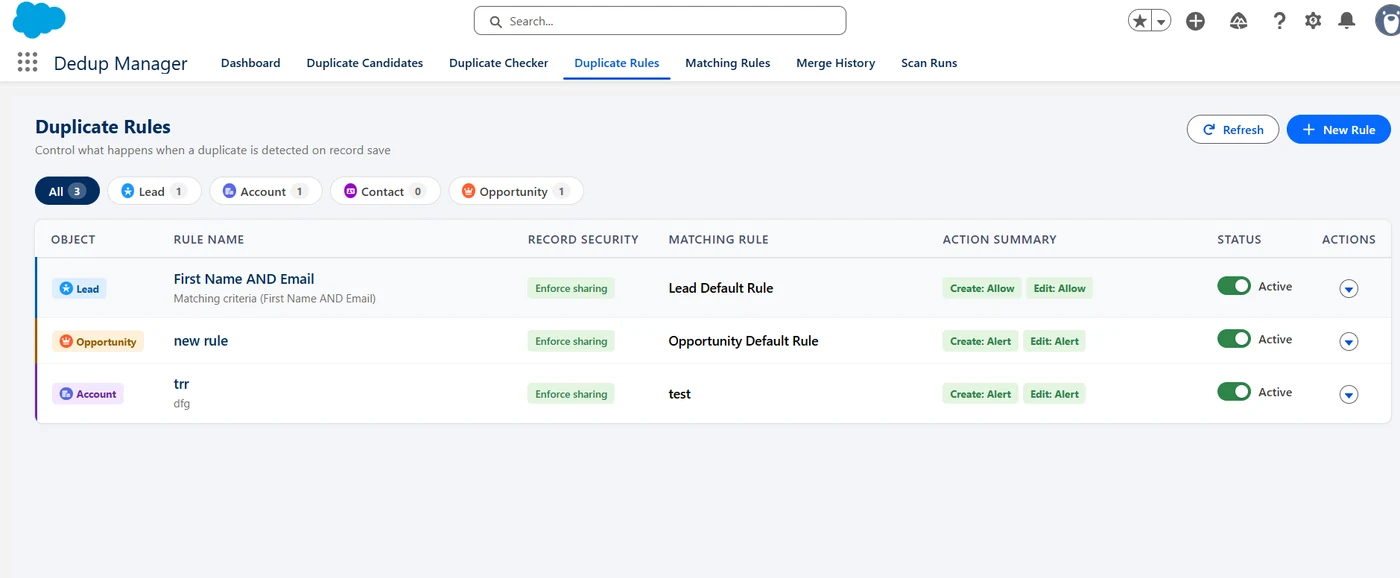
Task: Disable the Opportunity 'new rule' Active toggle
Action: tap(1234, 339)
